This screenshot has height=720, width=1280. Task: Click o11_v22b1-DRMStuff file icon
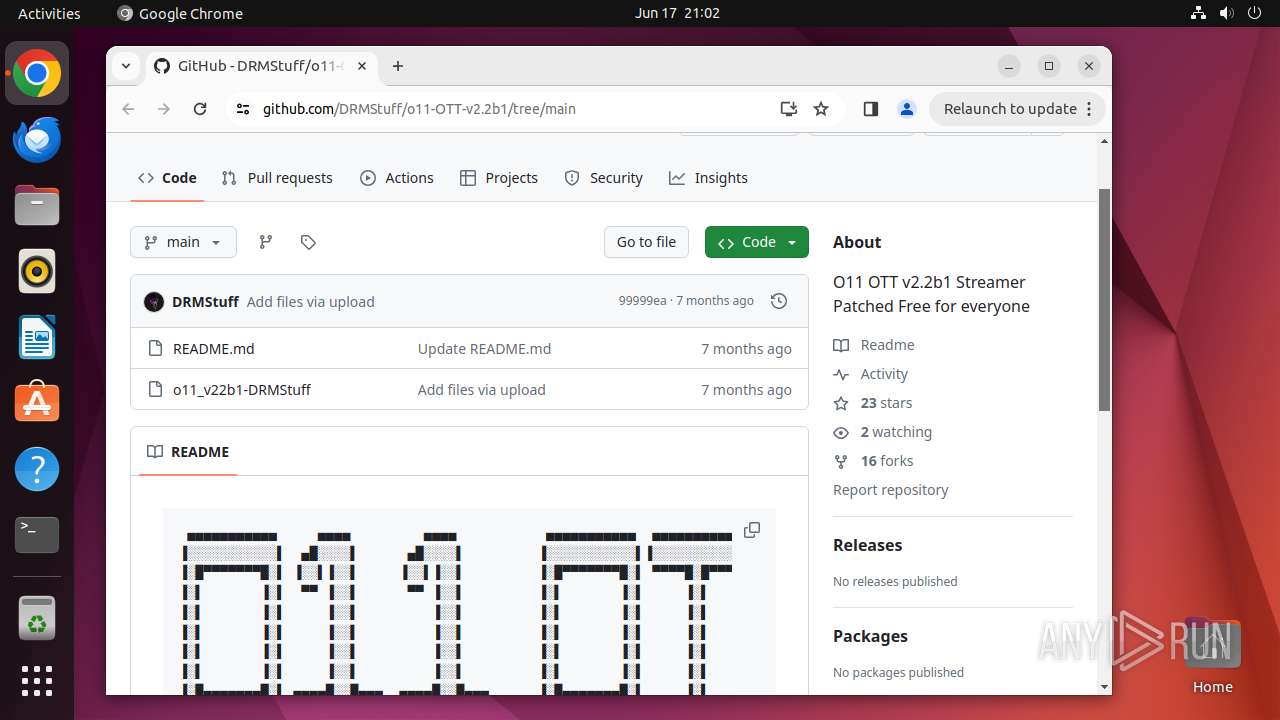click(155, 390)
